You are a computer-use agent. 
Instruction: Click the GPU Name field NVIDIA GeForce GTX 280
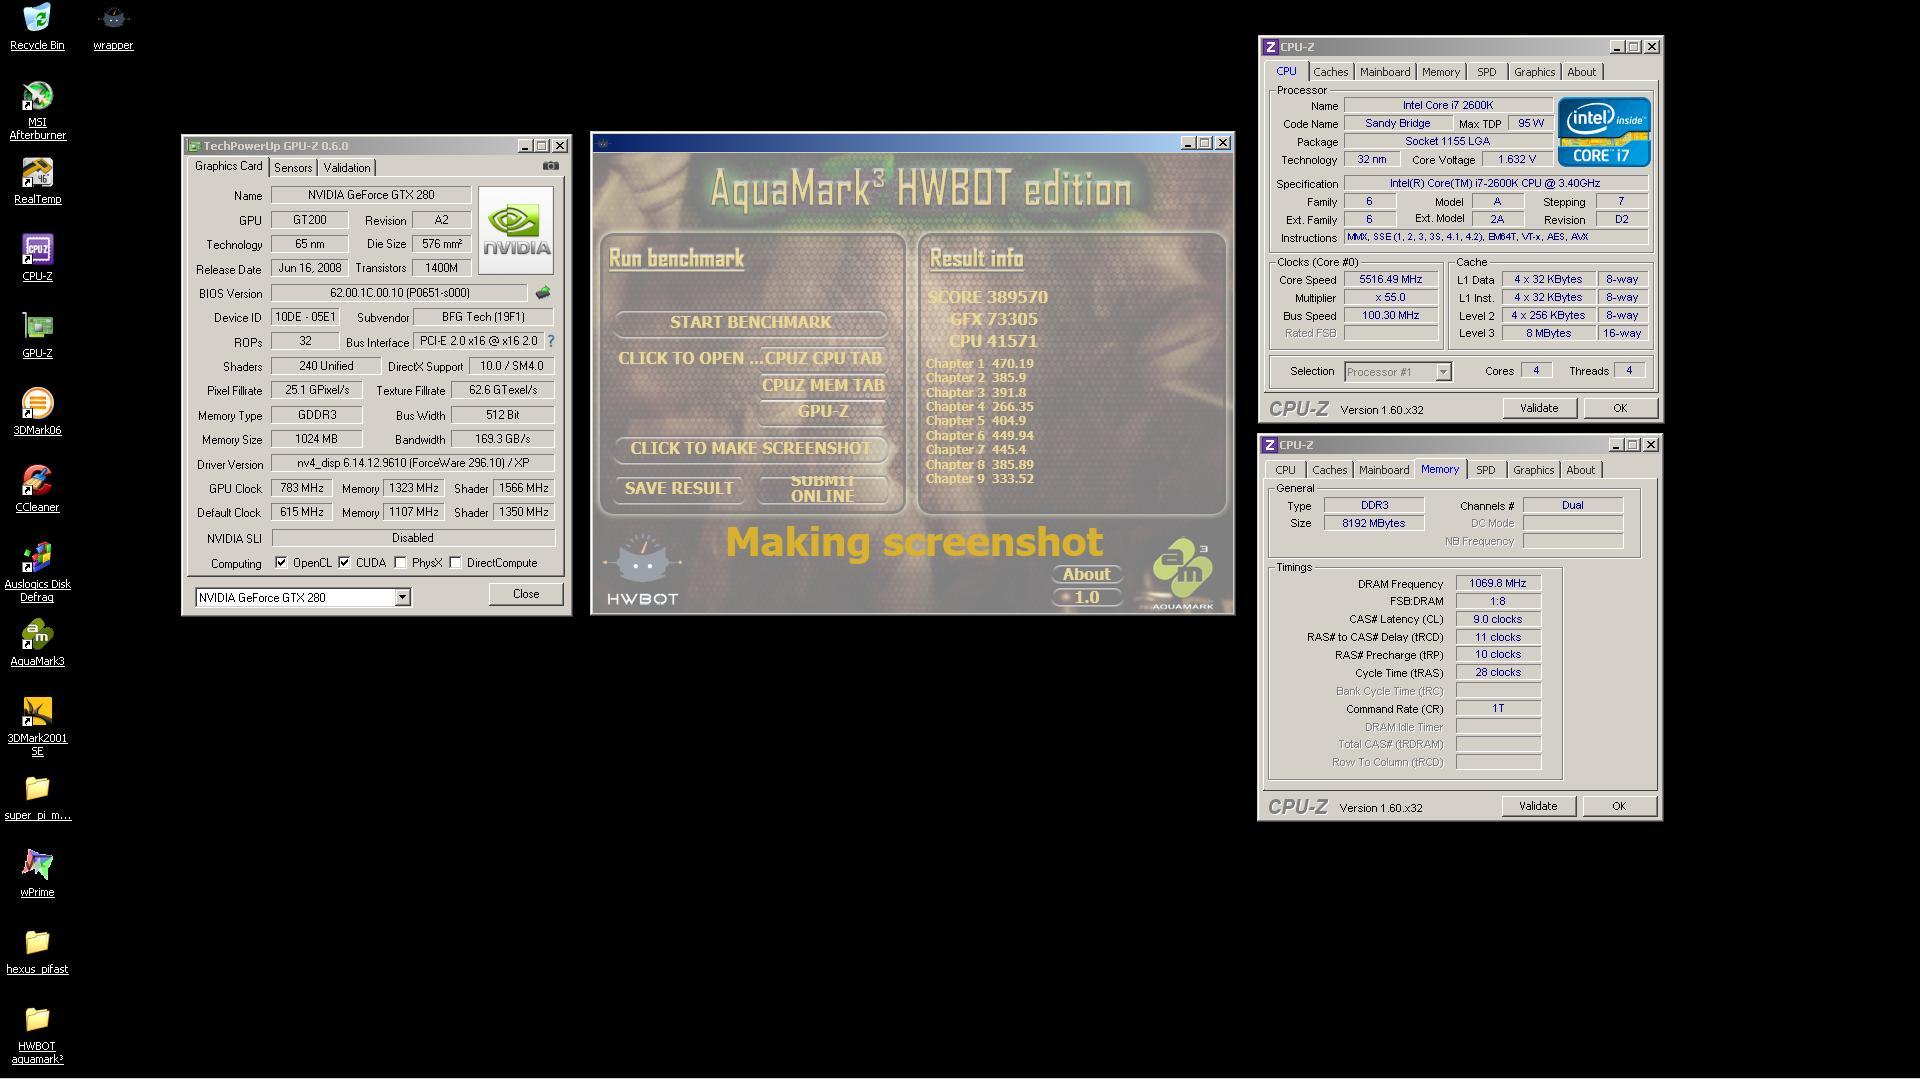coord(371,195)
